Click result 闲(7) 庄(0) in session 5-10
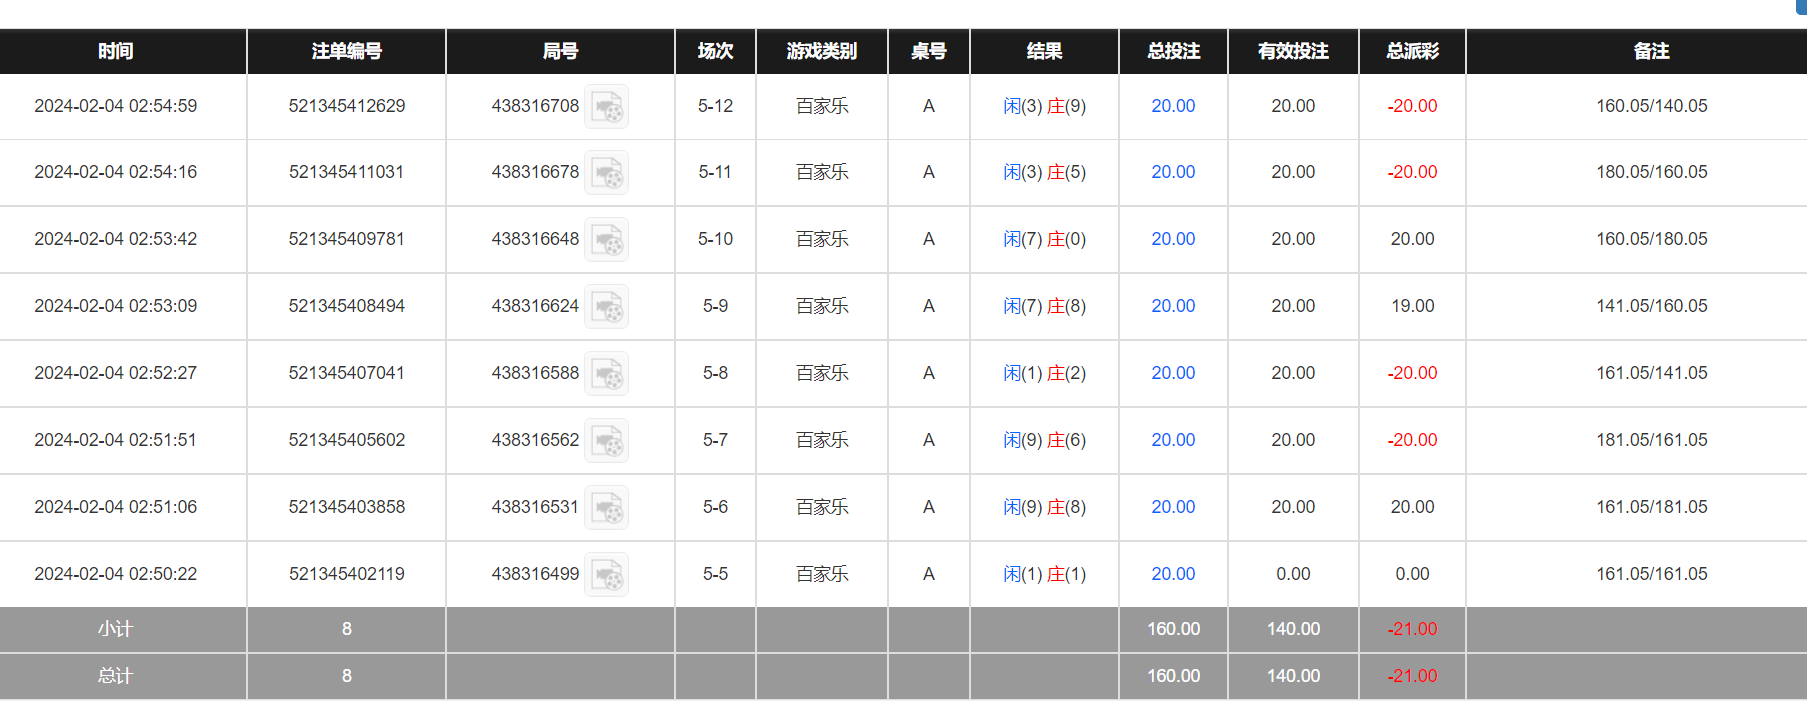 1044,239
